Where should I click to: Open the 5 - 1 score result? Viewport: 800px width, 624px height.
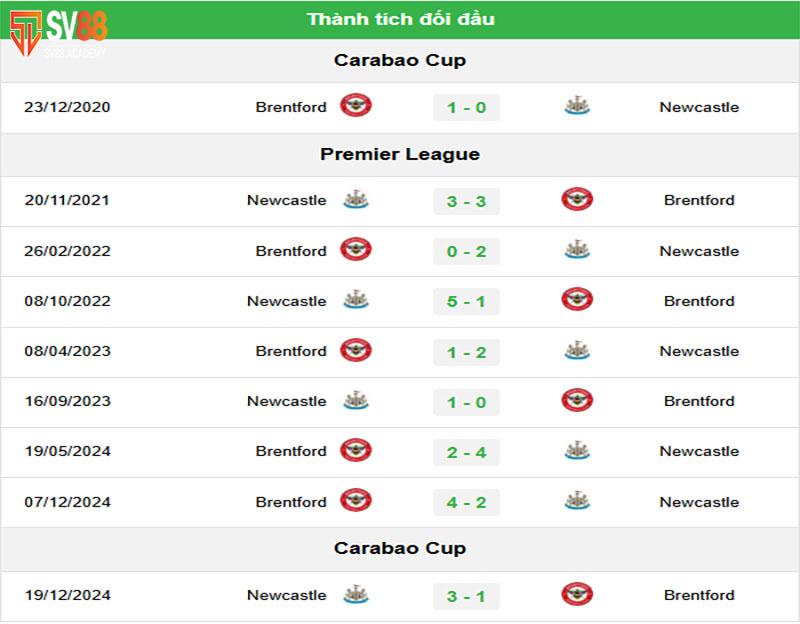click(x=466, y=302)
